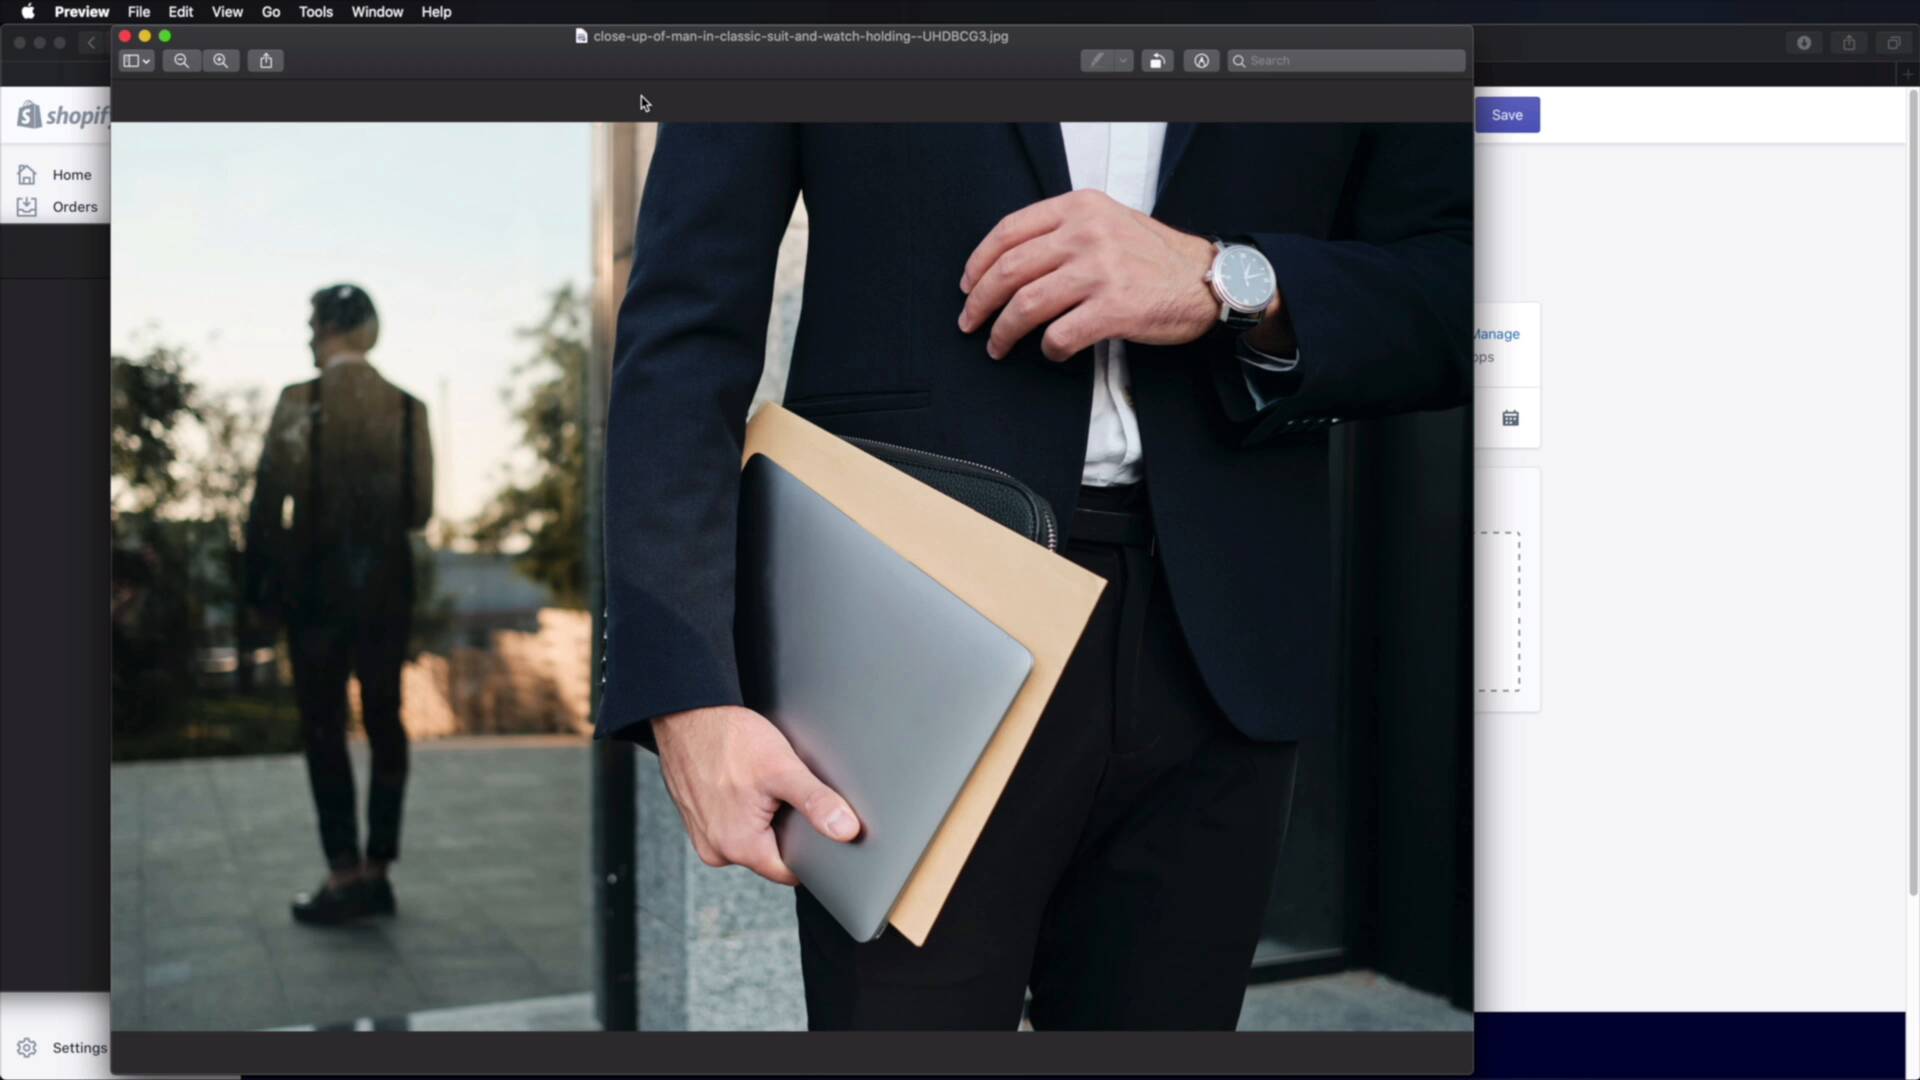1920x1080 pixels.
Task: Open the highlight pen options dropdown
Action: (1123, 61)
